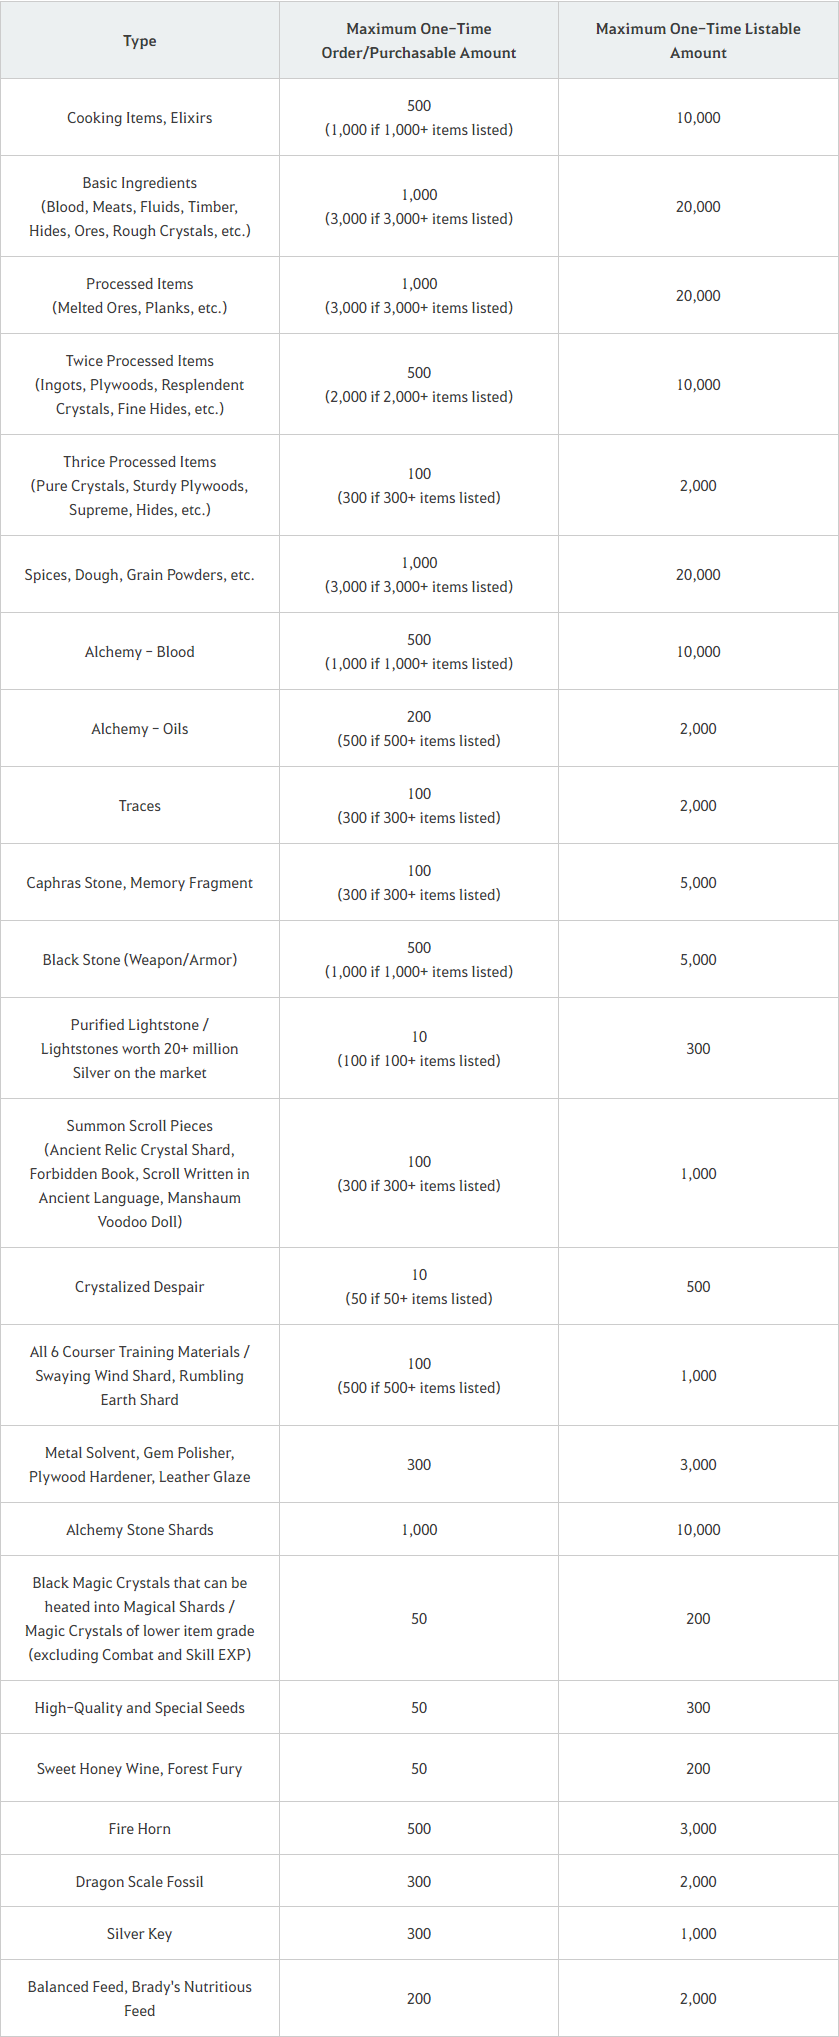The width and height of the screenshot is (839, 2037).
Task: Click the Silver Key row label
Action: click(140, 1934)
